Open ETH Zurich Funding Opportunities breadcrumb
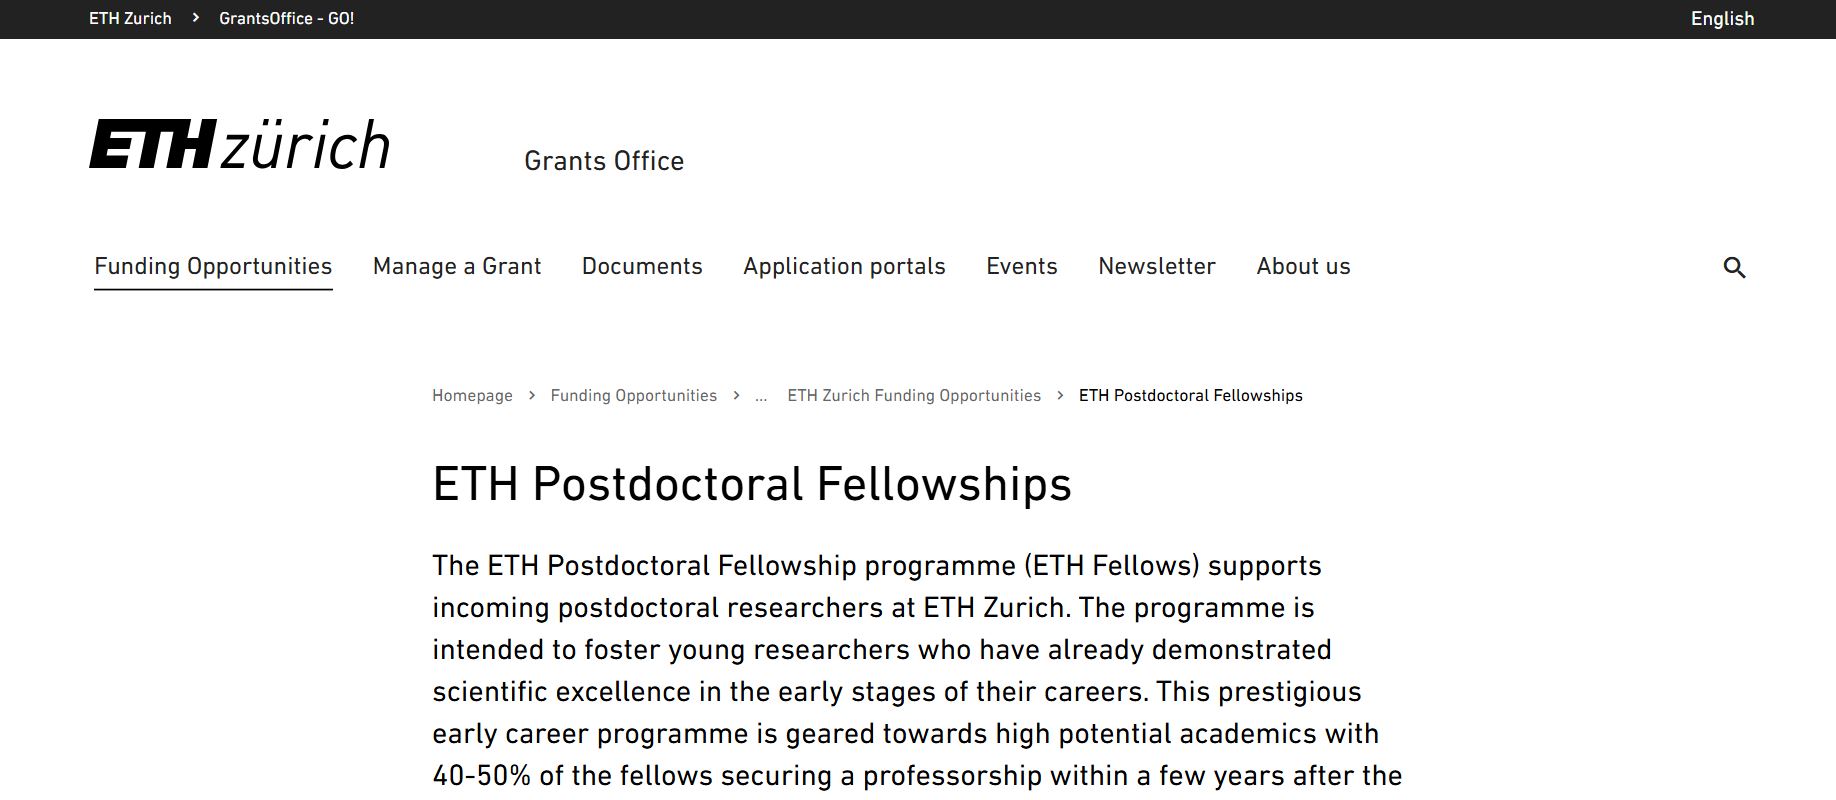The width and height of the screenshot is (1836, 800). click(914, 396)
